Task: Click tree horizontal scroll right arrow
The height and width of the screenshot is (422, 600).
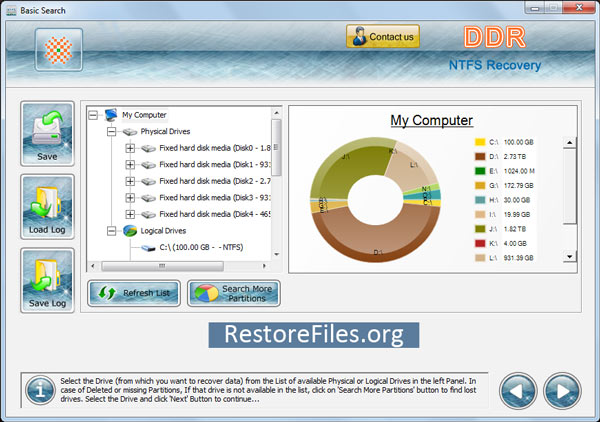Action: click(264, 266)
